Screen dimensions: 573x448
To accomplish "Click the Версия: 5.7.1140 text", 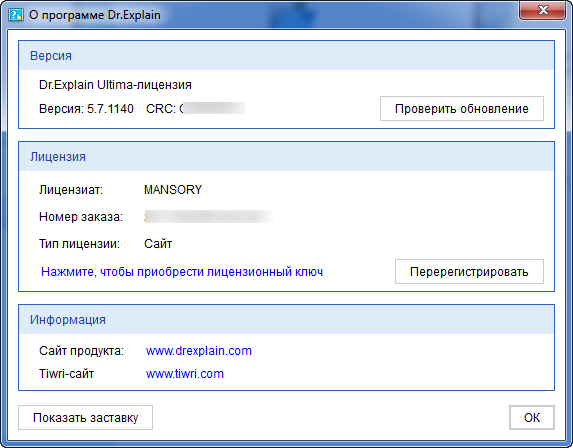I will pos(86,109).
